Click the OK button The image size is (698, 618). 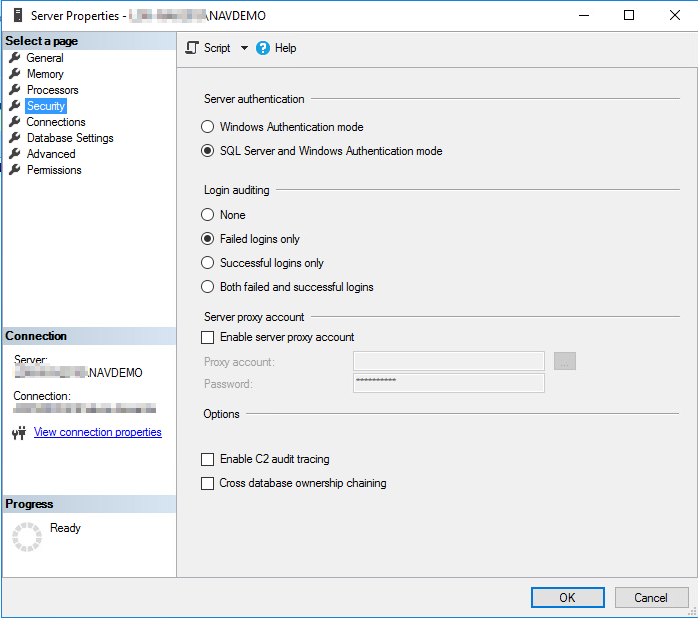[x=567, y=597]
